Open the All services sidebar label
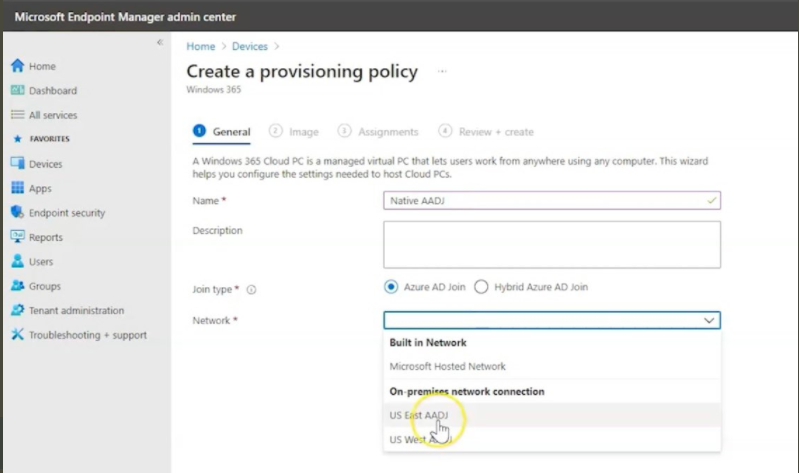The width and height of the screenshot is (799, 473). (x=53, y=115)
